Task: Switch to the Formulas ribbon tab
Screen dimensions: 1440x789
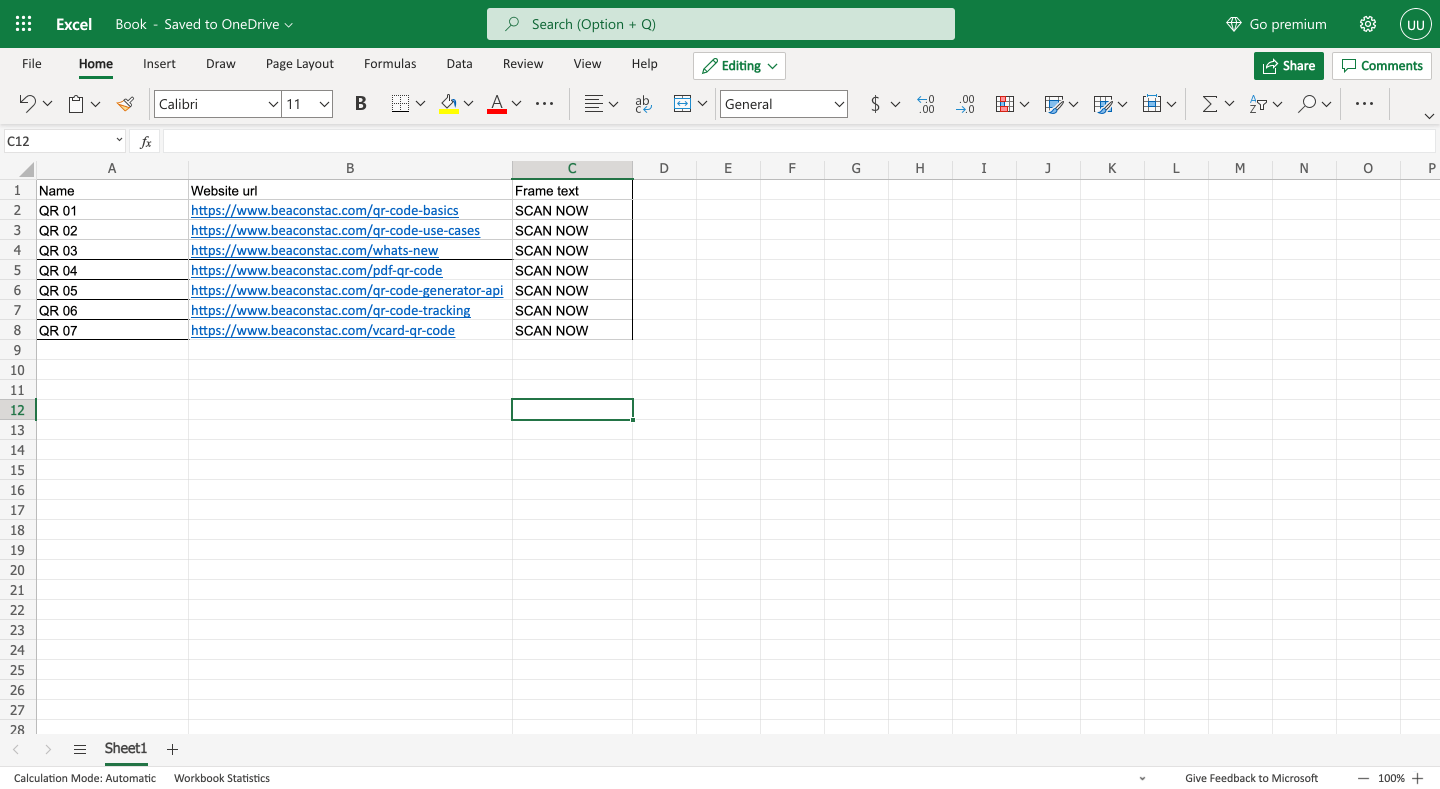Action: tap(390, 63)
